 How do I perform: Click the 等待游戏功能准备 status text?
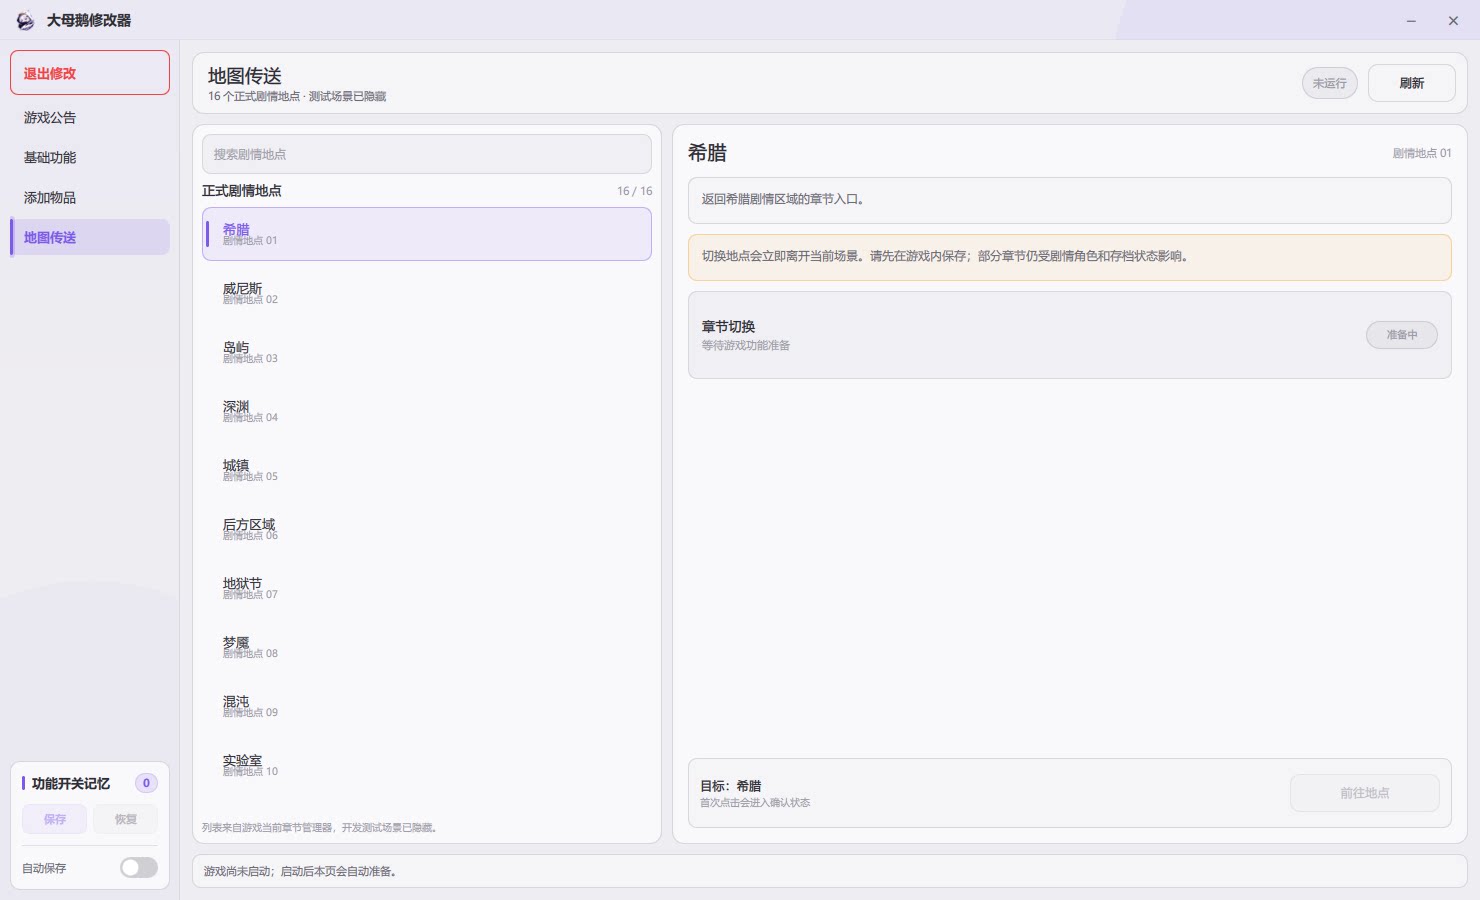pos(746,346)
